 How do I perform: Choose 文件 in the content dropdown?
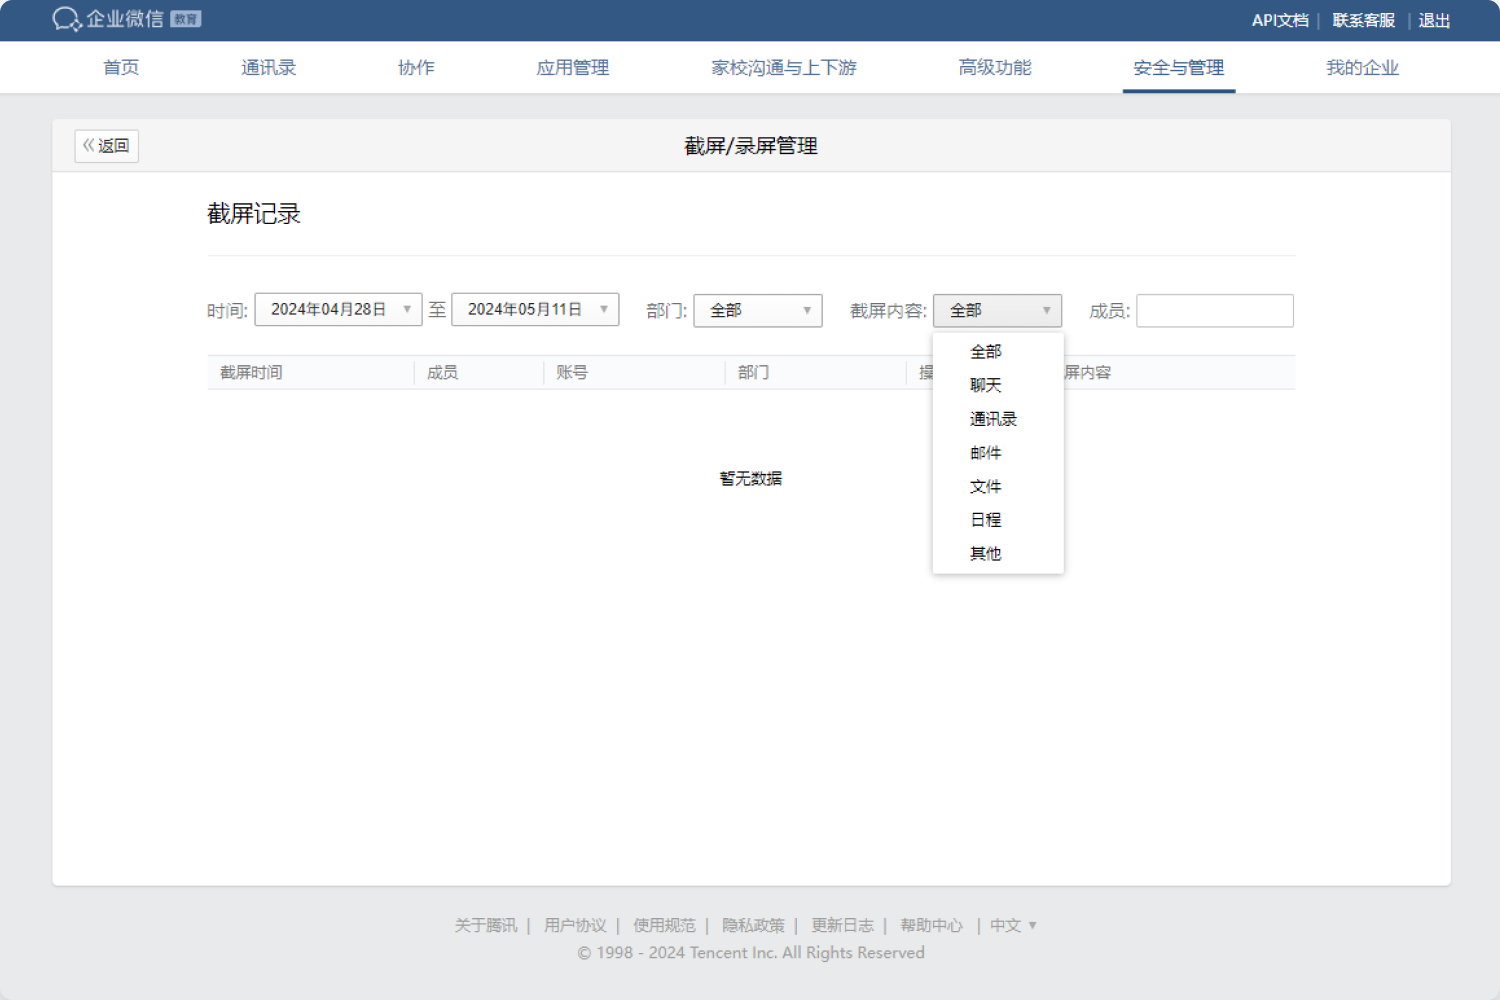click(x=985, y=487)
